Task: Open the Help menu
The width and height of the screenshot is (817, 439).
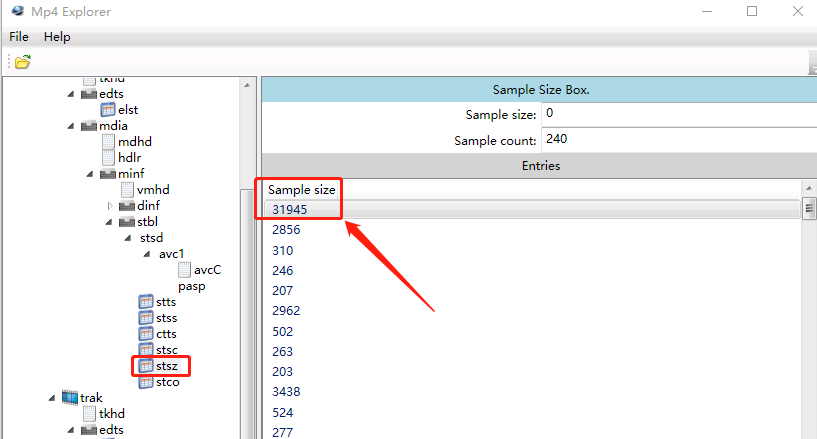Action: [57, 37]
